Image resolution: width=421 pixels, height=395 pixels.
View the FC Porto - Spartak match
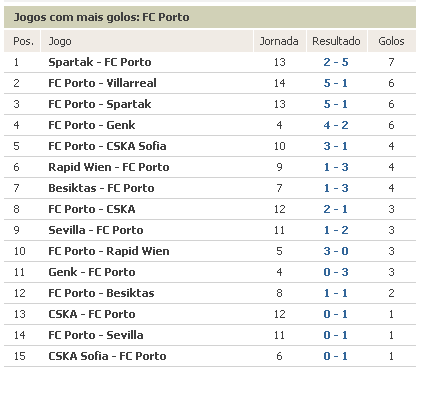pyautogui.click(x=100, y=104)
